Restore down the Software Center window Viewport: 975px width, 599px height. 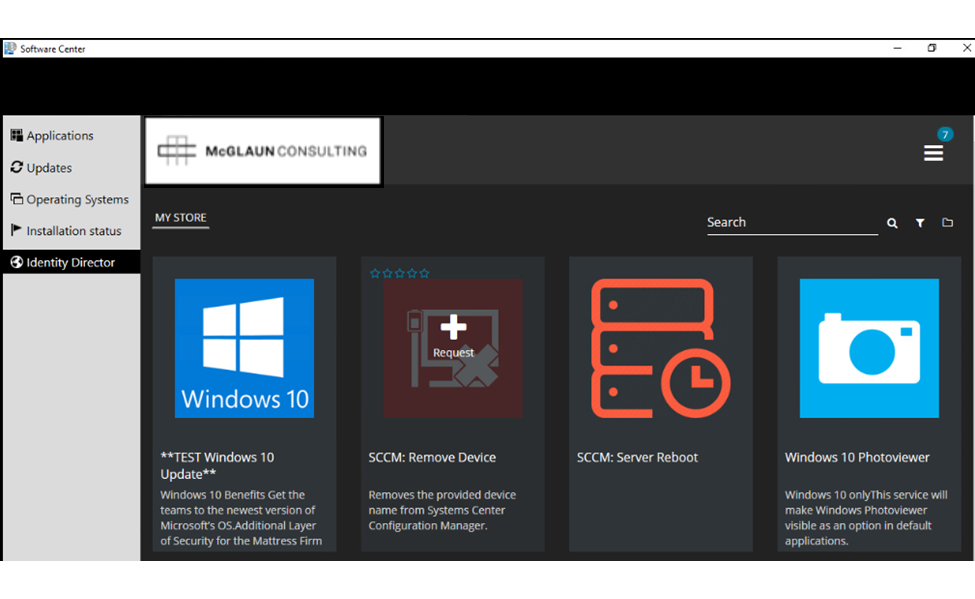point(931,48)
